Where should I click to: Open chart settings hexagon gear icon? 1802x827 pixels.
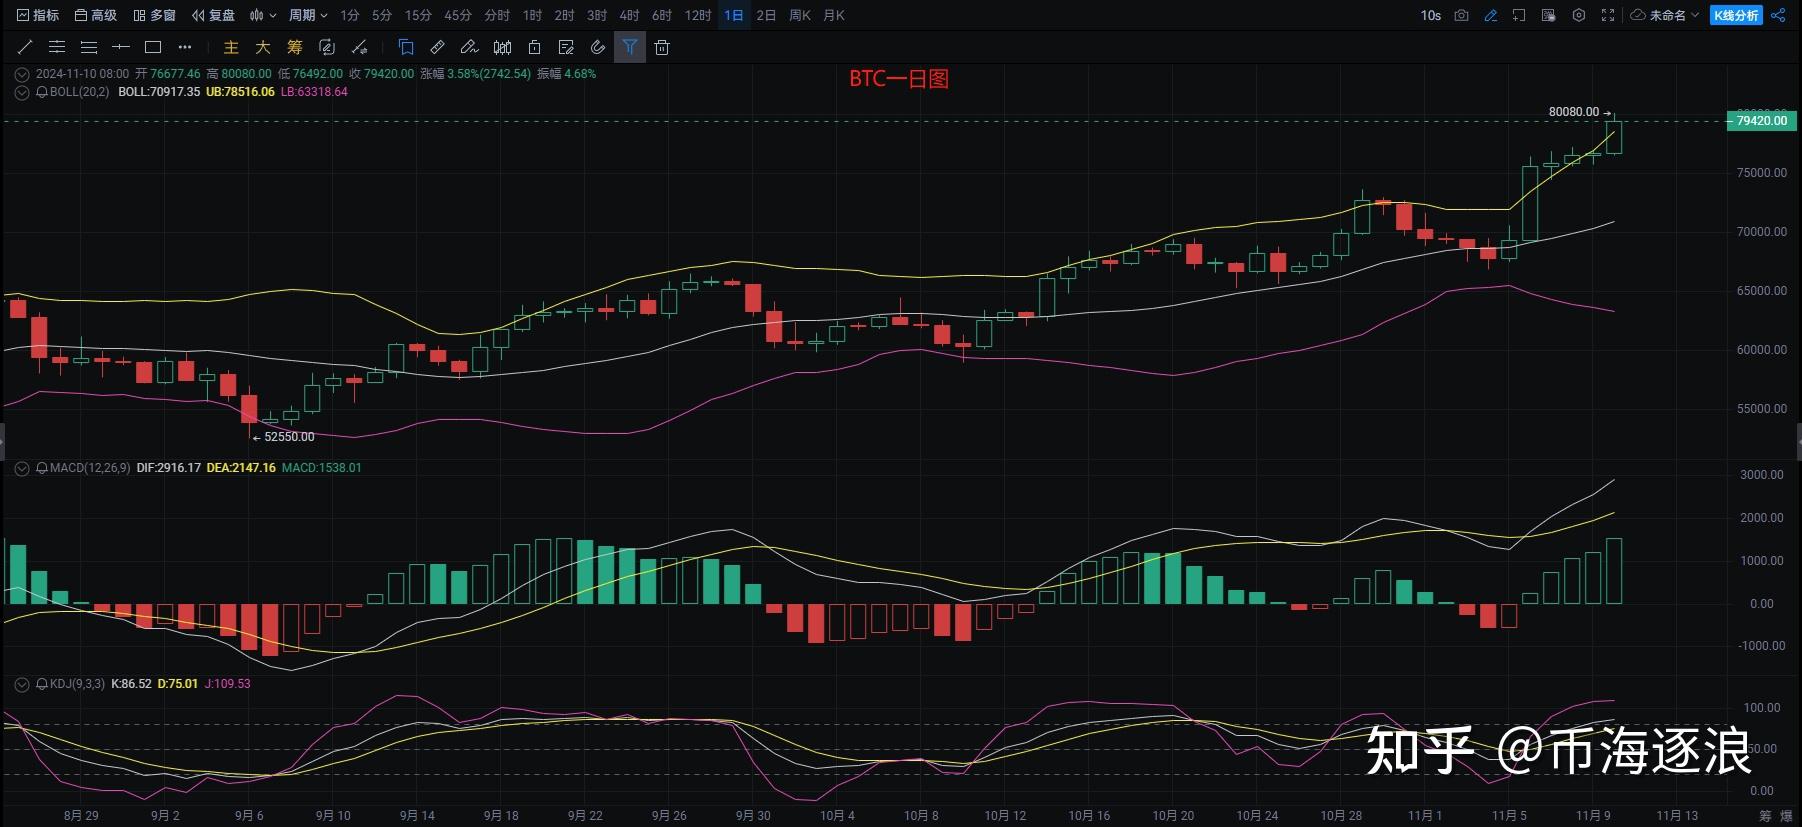pos(1579,15)
